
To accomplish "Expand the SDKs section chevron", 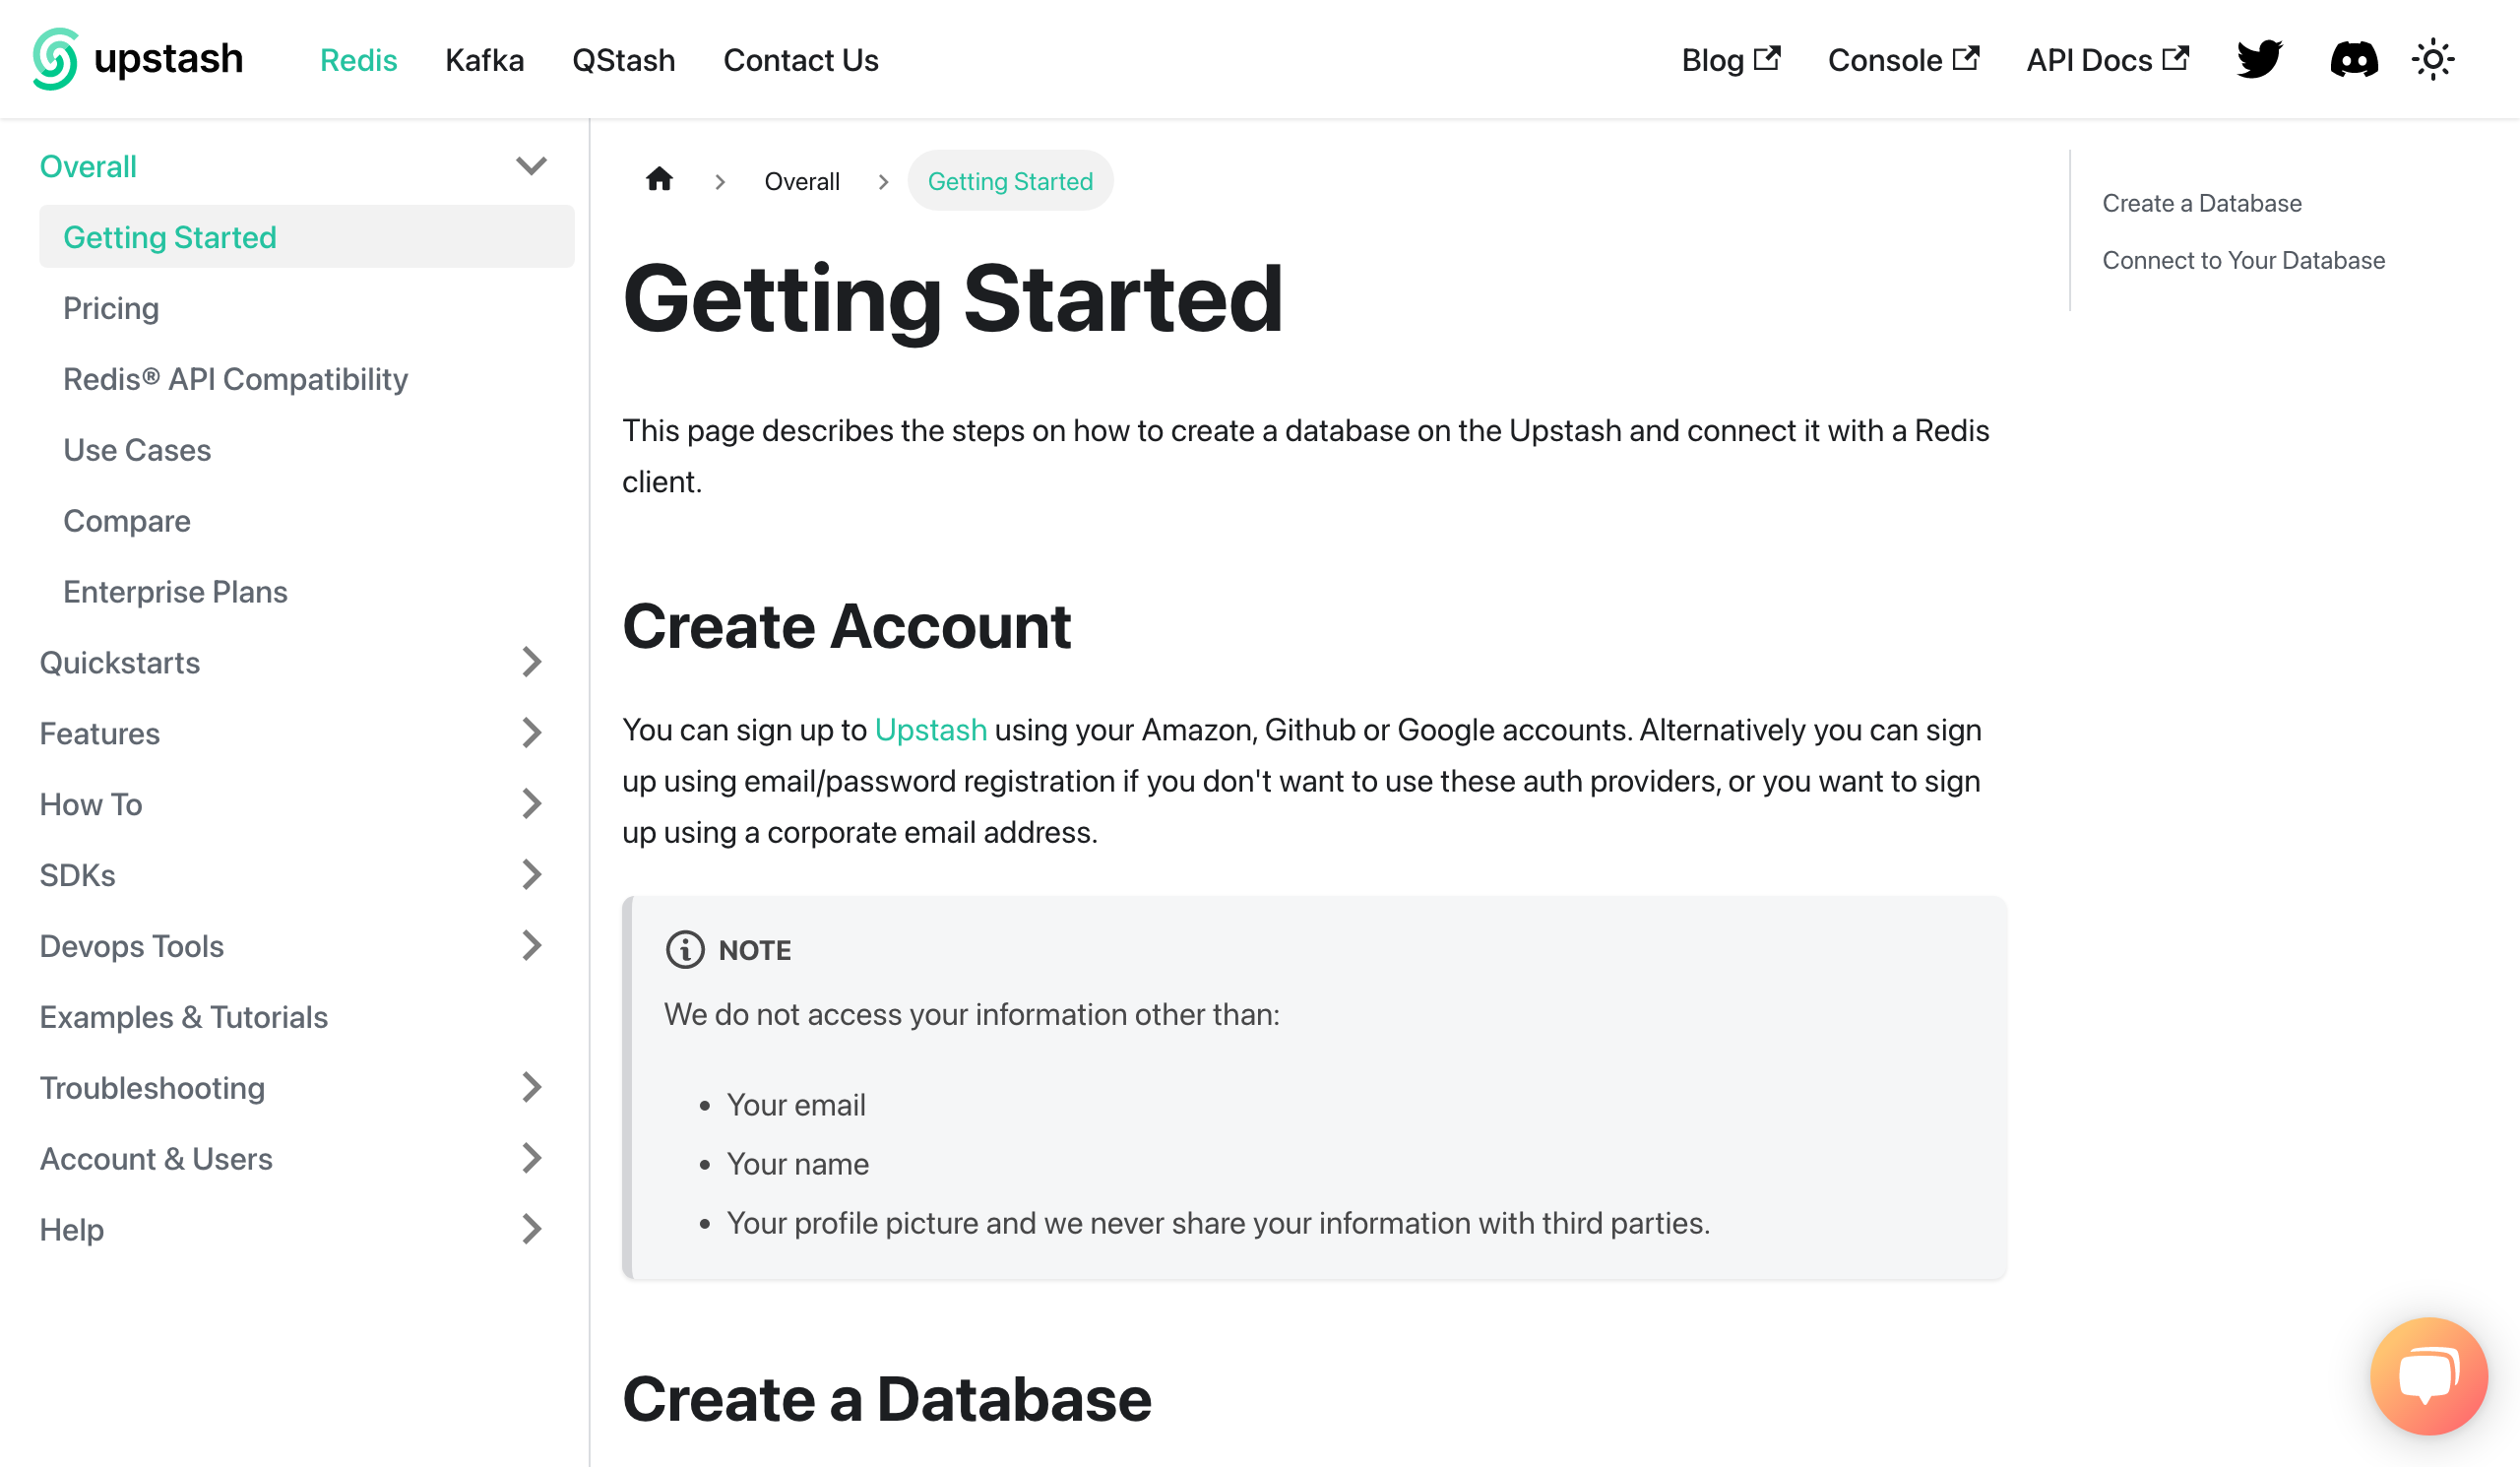I will (x=531, y=875).
